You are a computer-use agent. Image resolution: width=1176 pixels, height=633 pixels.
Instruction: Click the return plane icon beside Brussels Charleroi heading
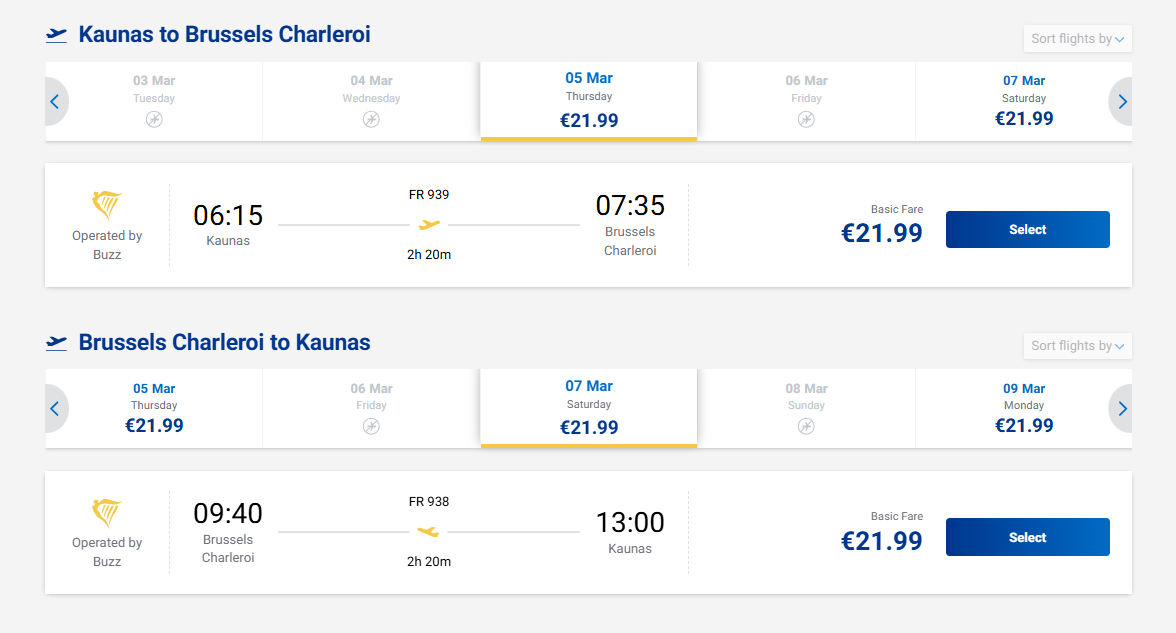(x=57, y=343)
